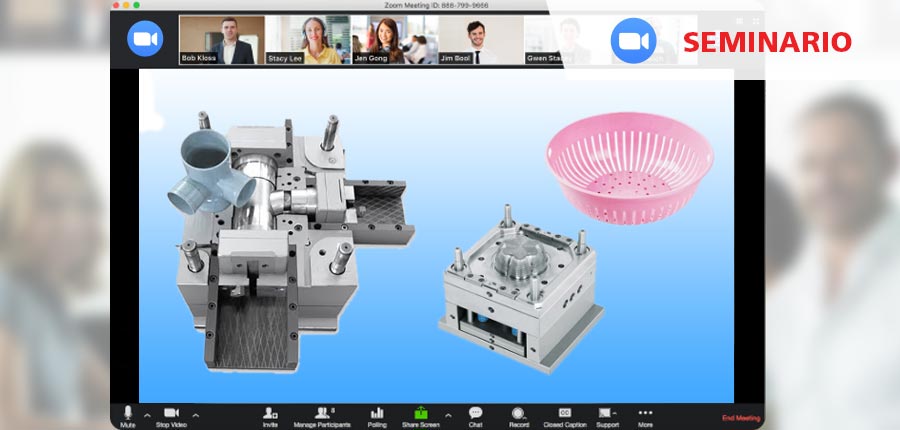Open the Support icon
Screen dimensions: 900x430
pyautogui.click(x=606, y=413)
